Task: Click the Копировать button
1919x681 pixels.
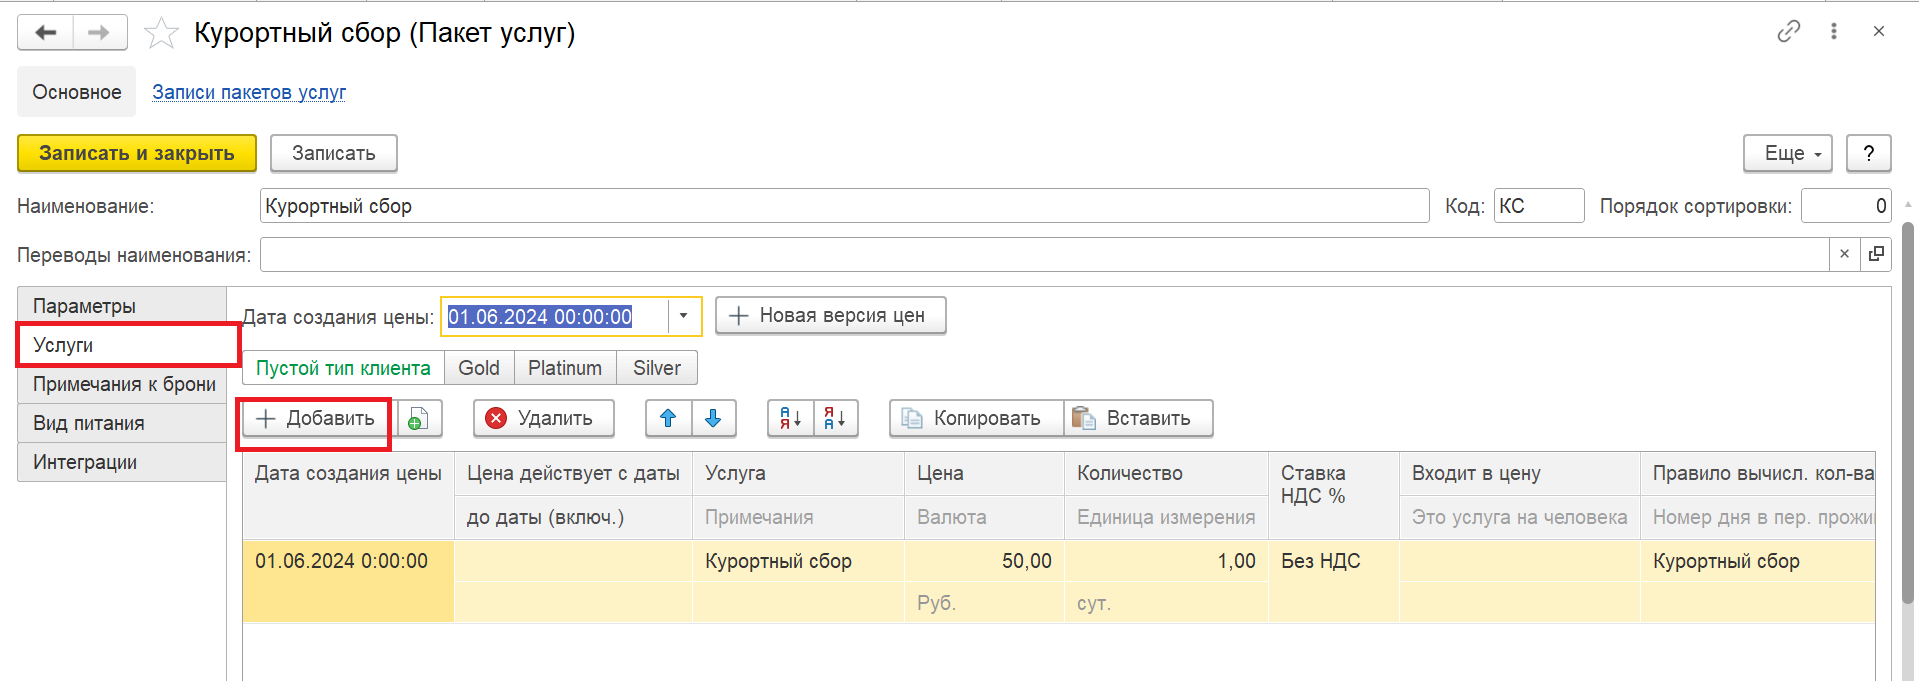Action: coord(976,418)
